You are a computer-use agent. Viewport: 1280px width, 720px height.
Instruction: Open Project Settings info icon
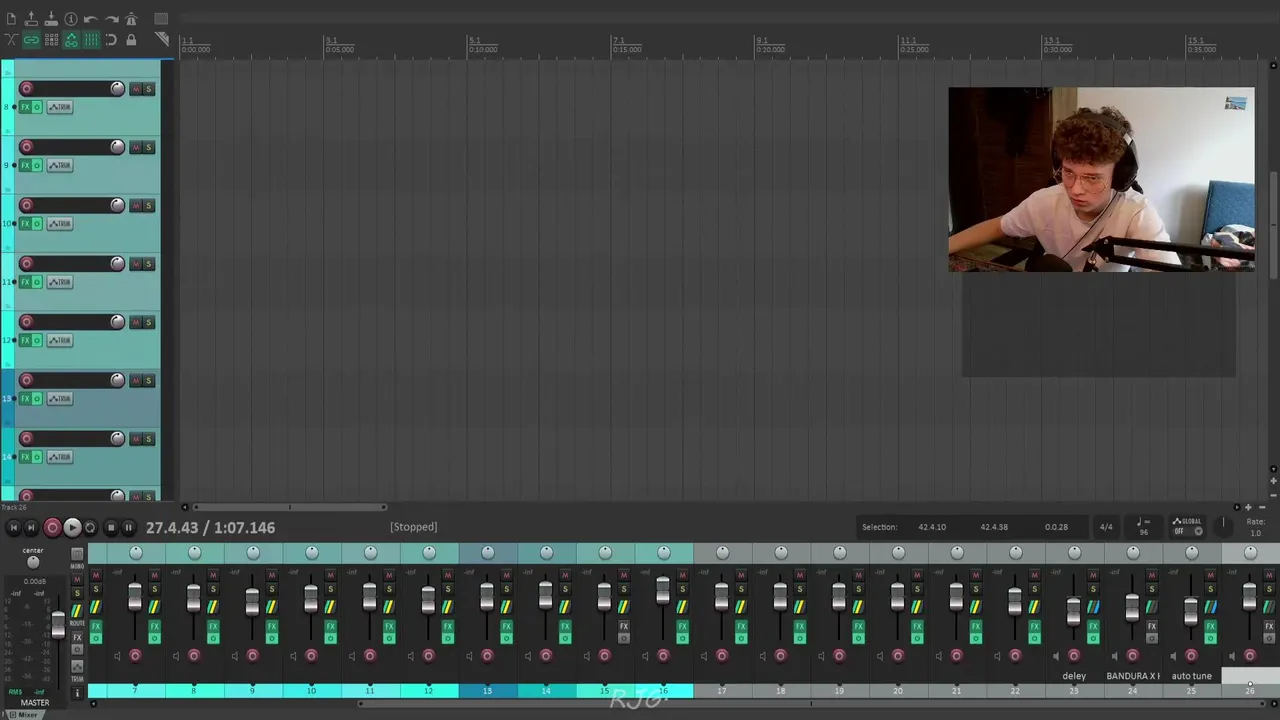pyautogui.click(x=71, y=19)
